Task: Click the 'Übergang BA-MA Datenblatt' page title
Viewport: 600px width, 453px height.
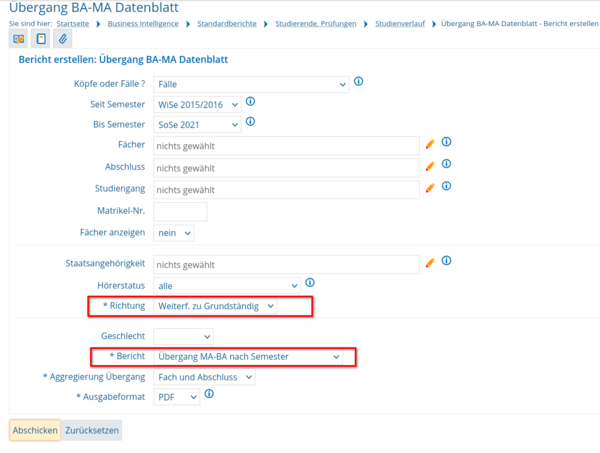Action: (x=94, y=7)
